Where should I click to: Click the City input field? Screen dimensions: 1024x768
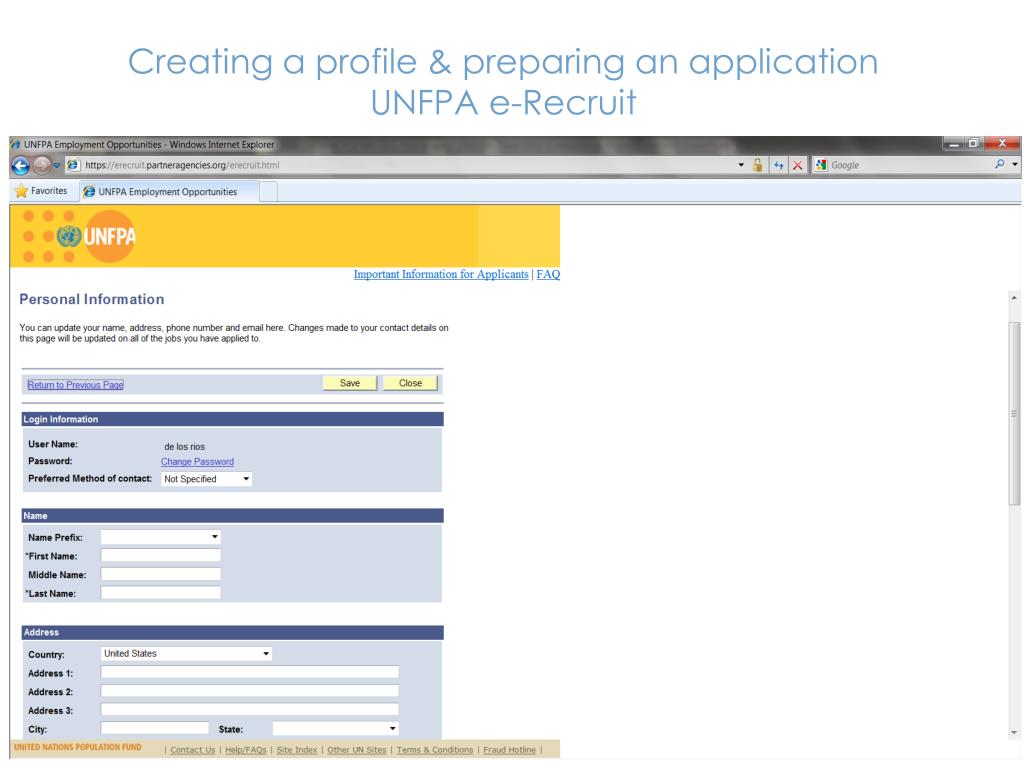155,728
